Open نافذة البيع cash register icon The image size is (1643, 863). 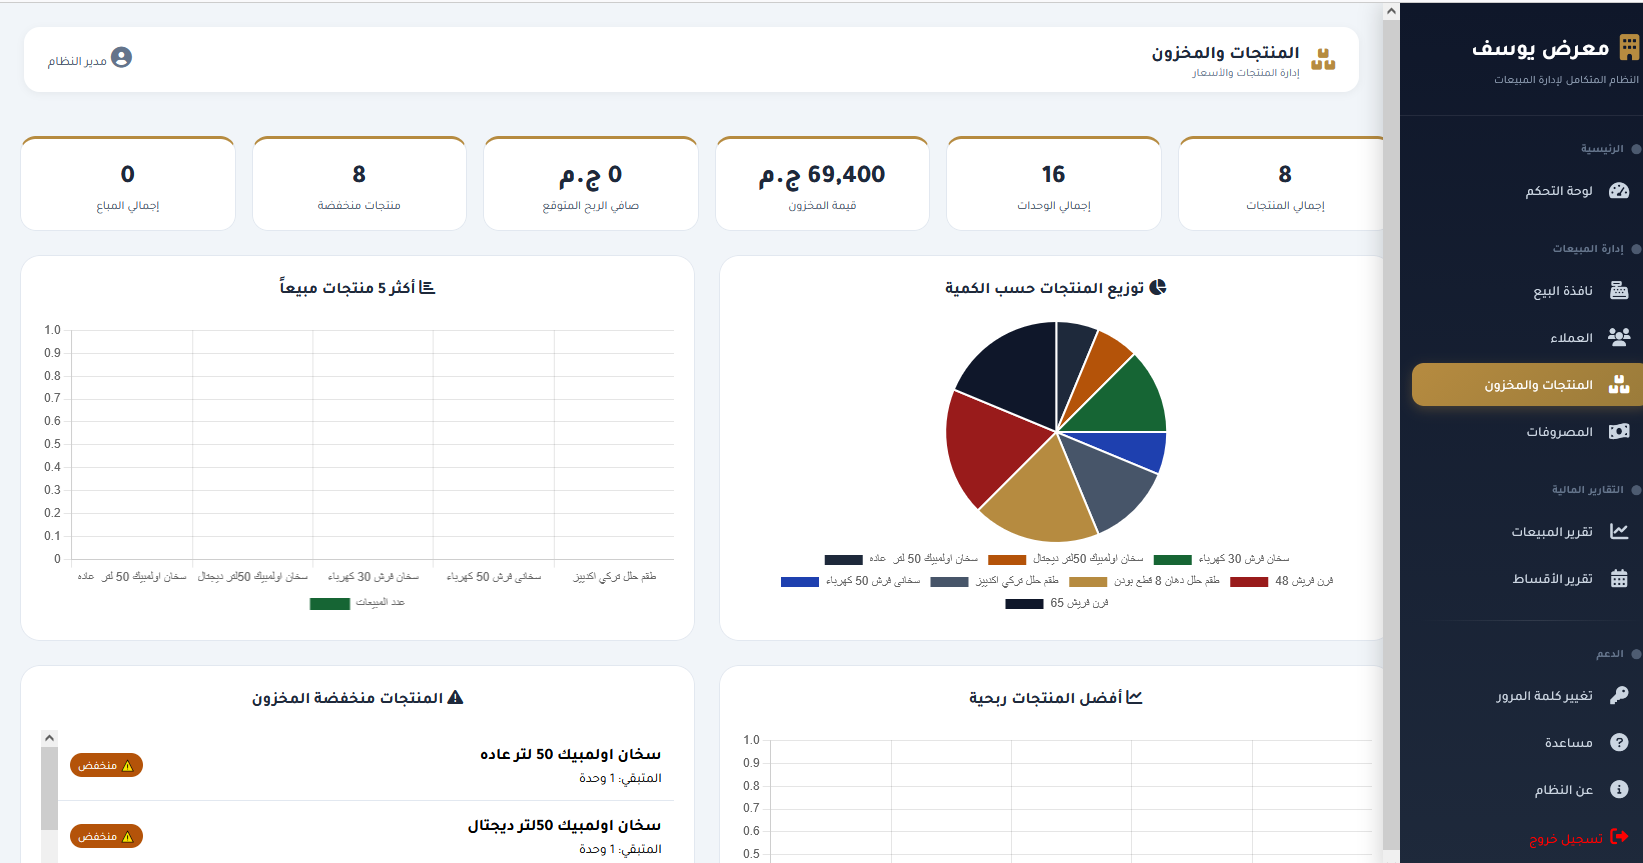(1619, 291)
